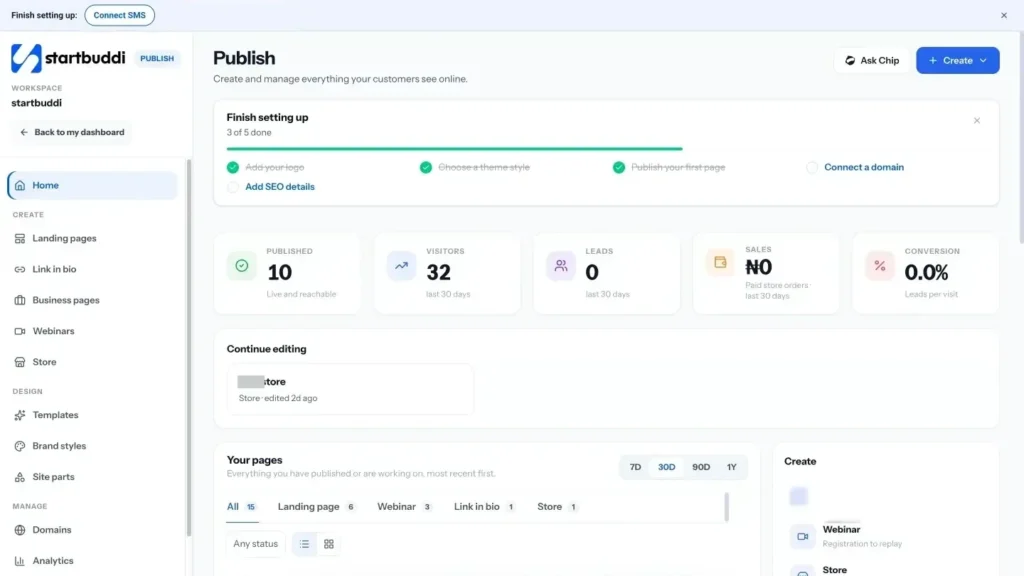Image resolution: width=1024 pixels, height=576 pixels.
Task: Click the Conversion percent icon
Action: [x=880, y=266]
